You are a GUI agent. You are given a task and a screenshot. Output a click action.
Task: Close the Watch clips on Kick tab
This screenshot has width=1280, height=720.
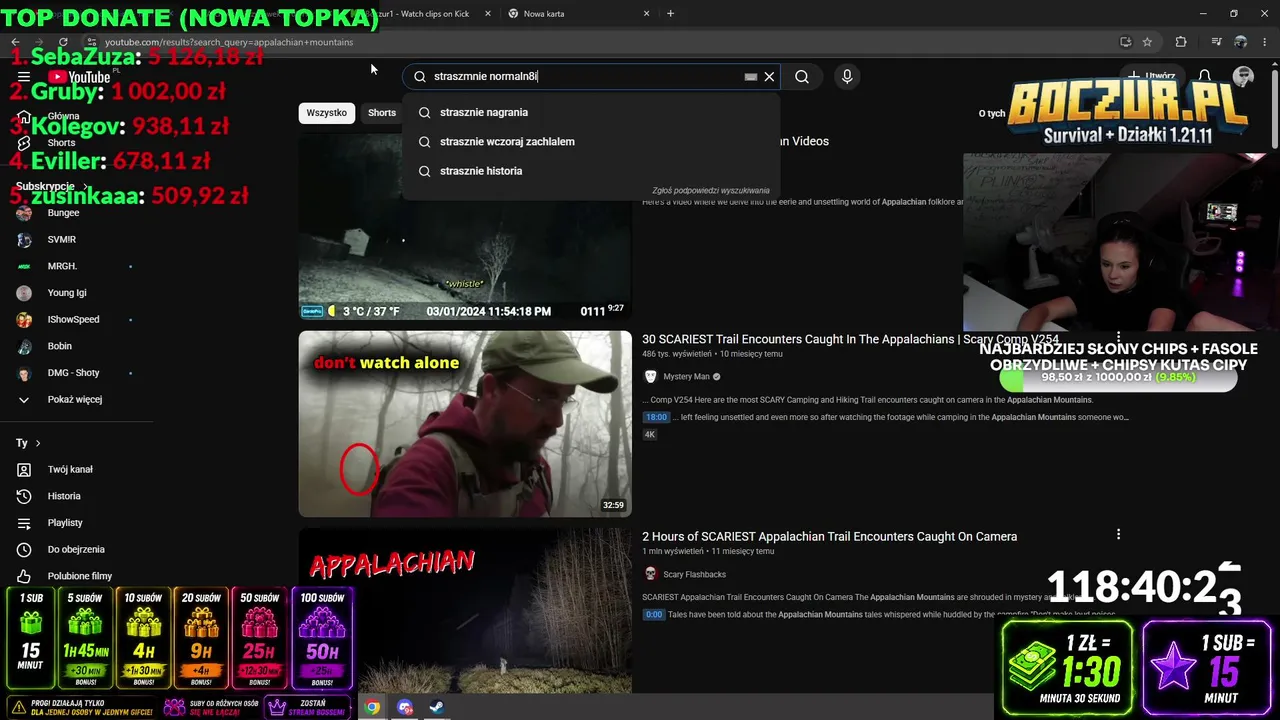pyautogui.click(x=489, y=13)
